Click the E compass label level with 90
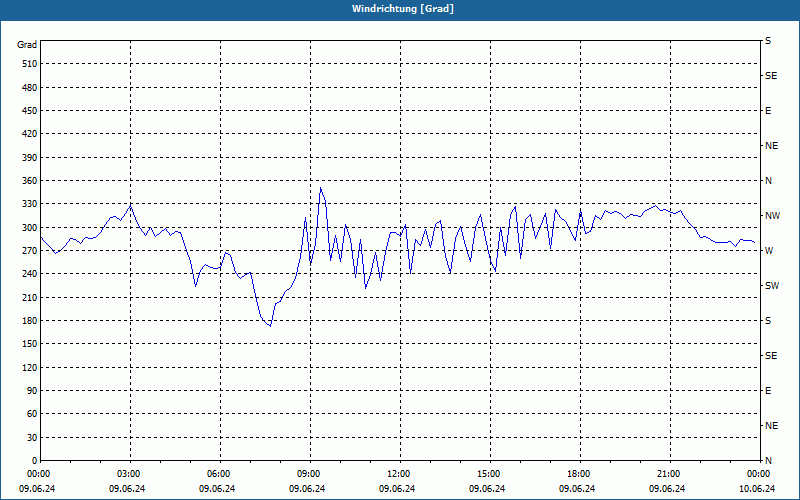This screenshot has width=800, height=500. coord(768,391)
